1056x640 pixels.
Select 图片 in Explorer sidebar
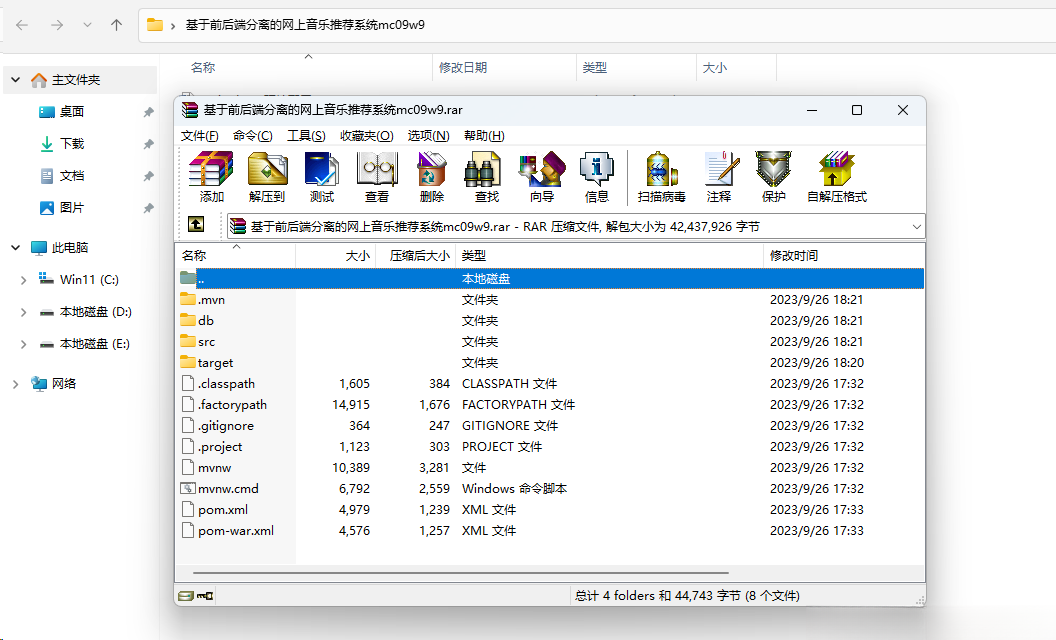coord(71,208)
